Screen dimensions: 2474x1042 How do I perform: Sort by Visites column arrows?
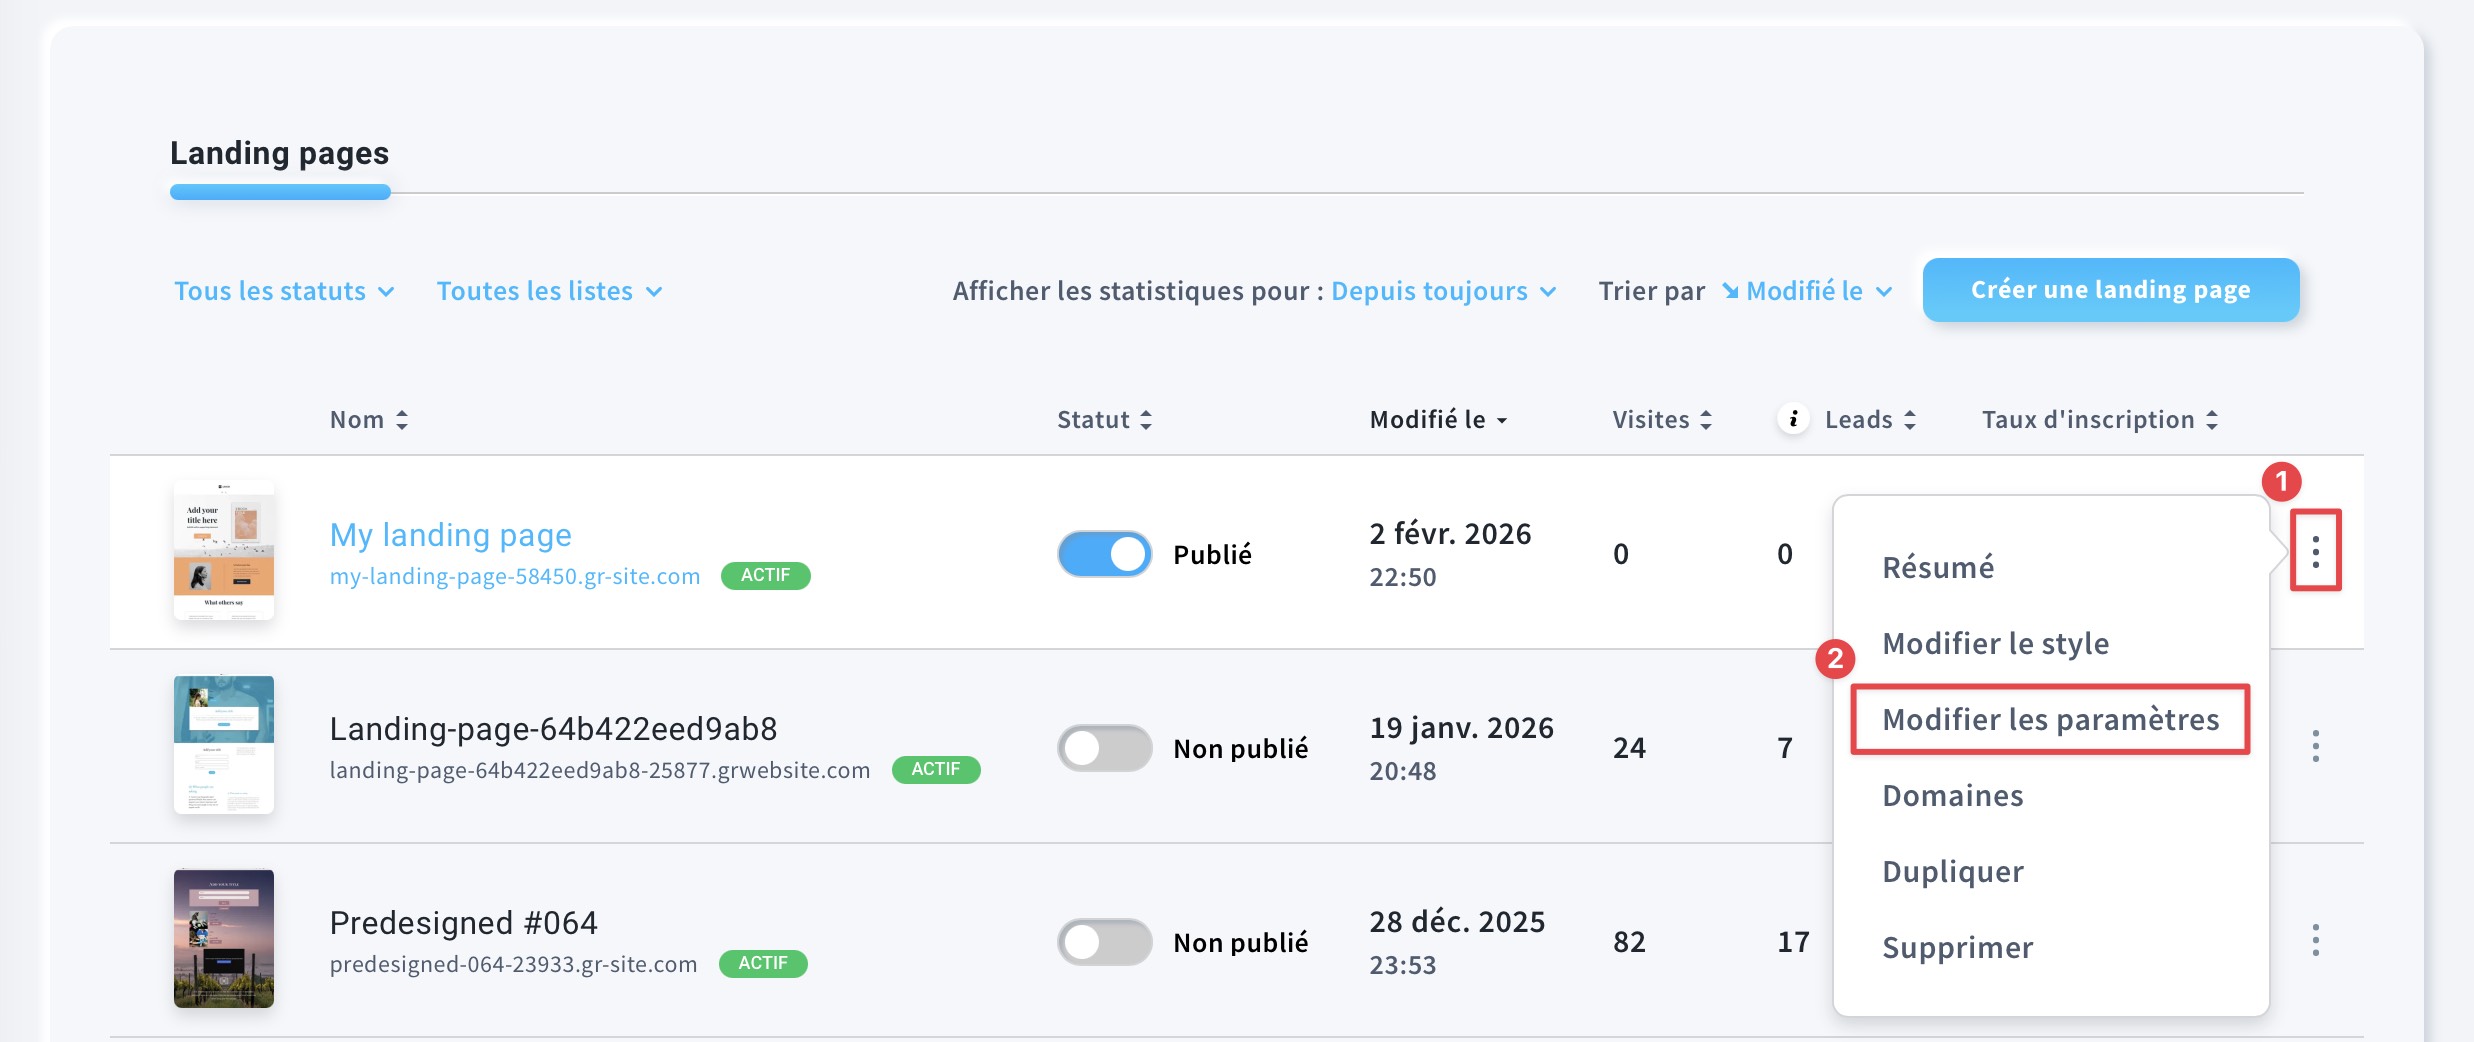pos(1706,420)
